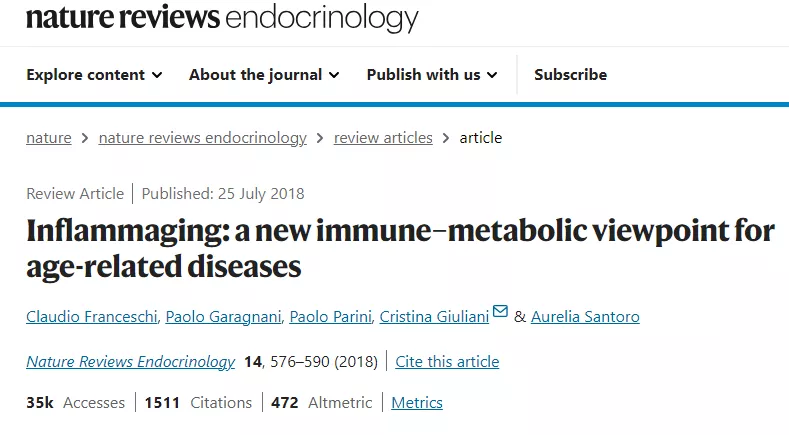The width and height of the screenshot is (789, 435).
Task: Click Cite this article
Action: (447, 361)
